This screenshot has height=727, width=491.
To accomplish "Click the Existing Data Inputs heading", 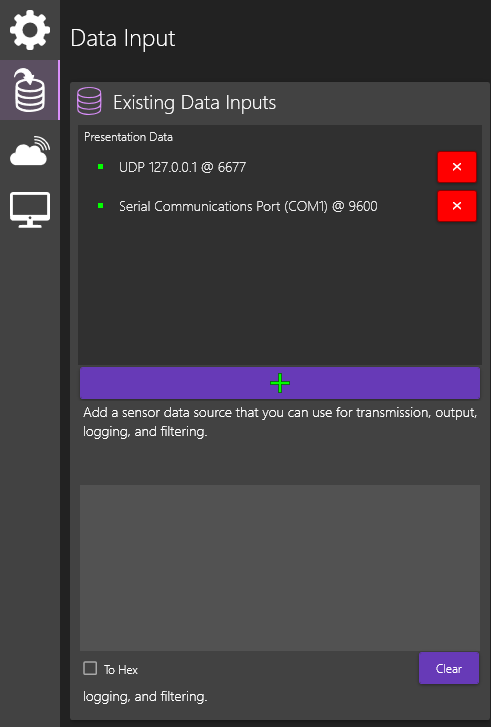I will 195,102.
